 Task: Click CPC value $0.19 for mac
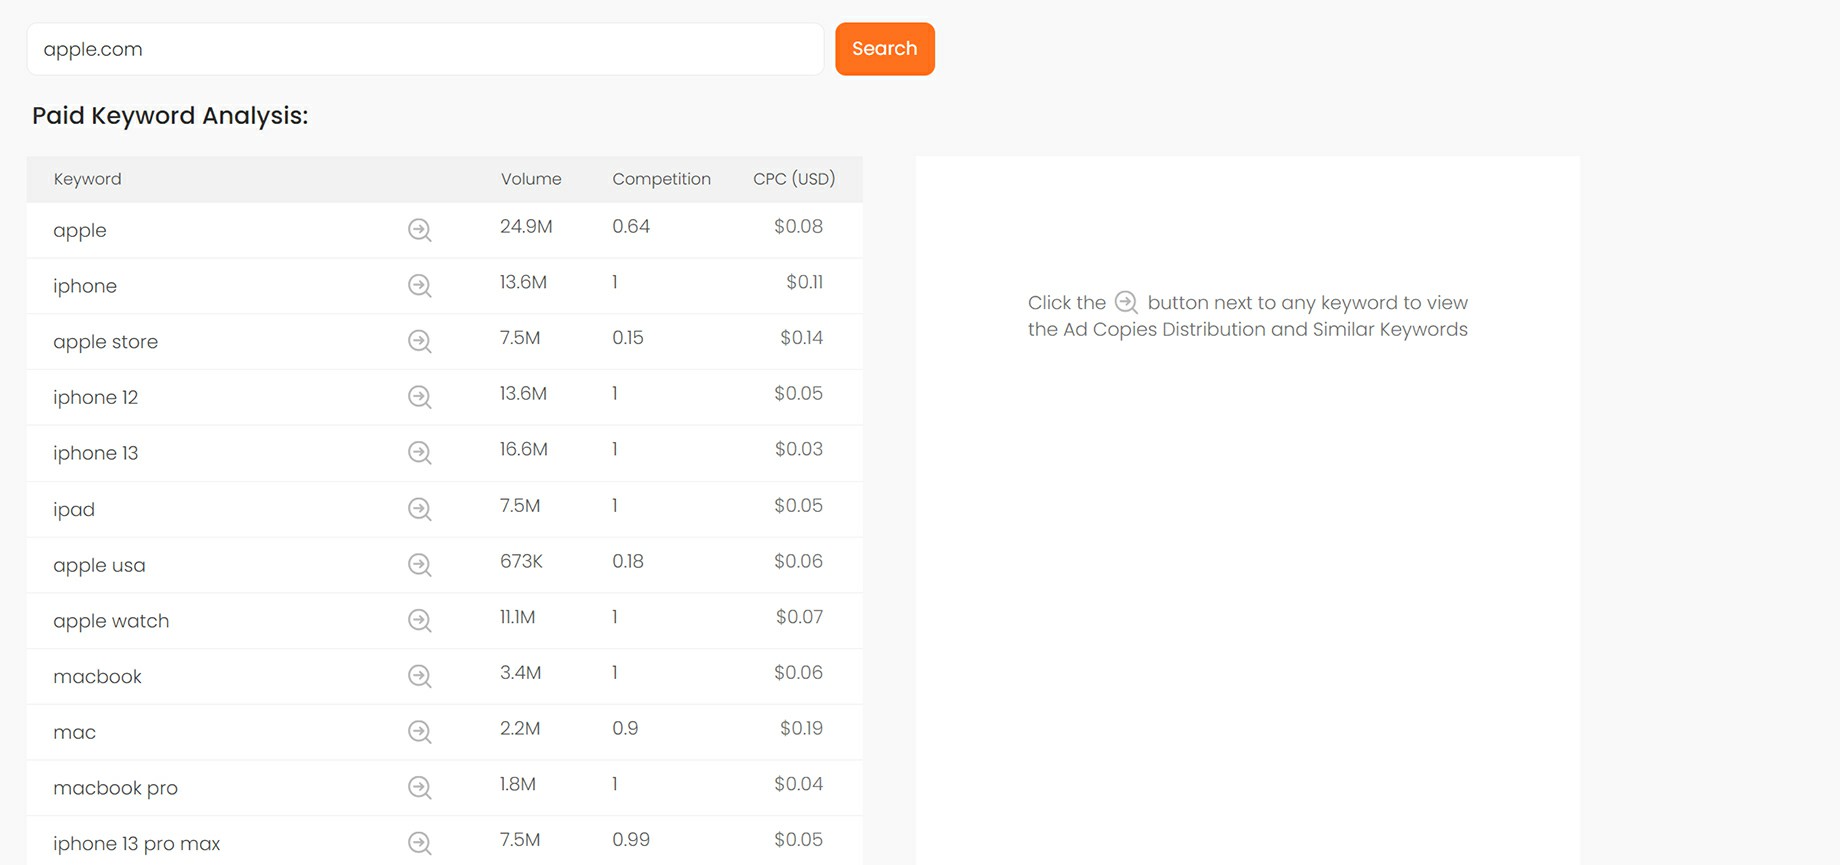[x=801, y=729]
